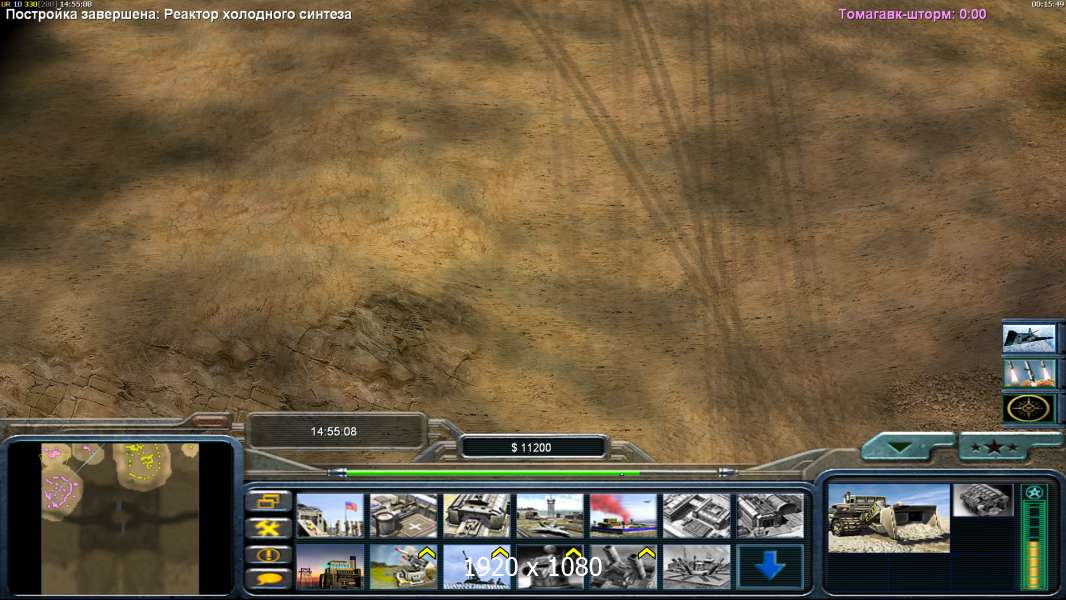Click the Постройка завершена notification message
Screen dimensions: 1066x600
pyautogui.click(x=178, y=14)
